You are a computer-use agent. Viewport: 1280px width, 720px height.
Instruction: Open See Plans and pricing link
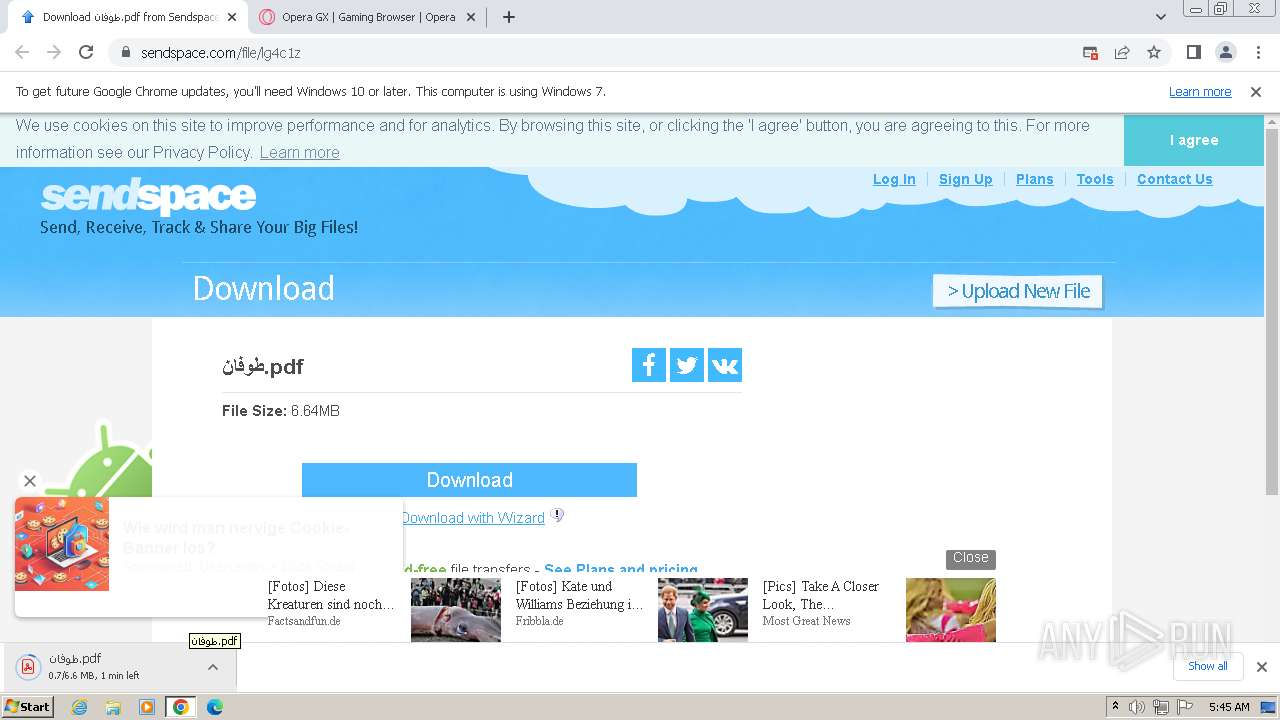click(x=621, y=569)
